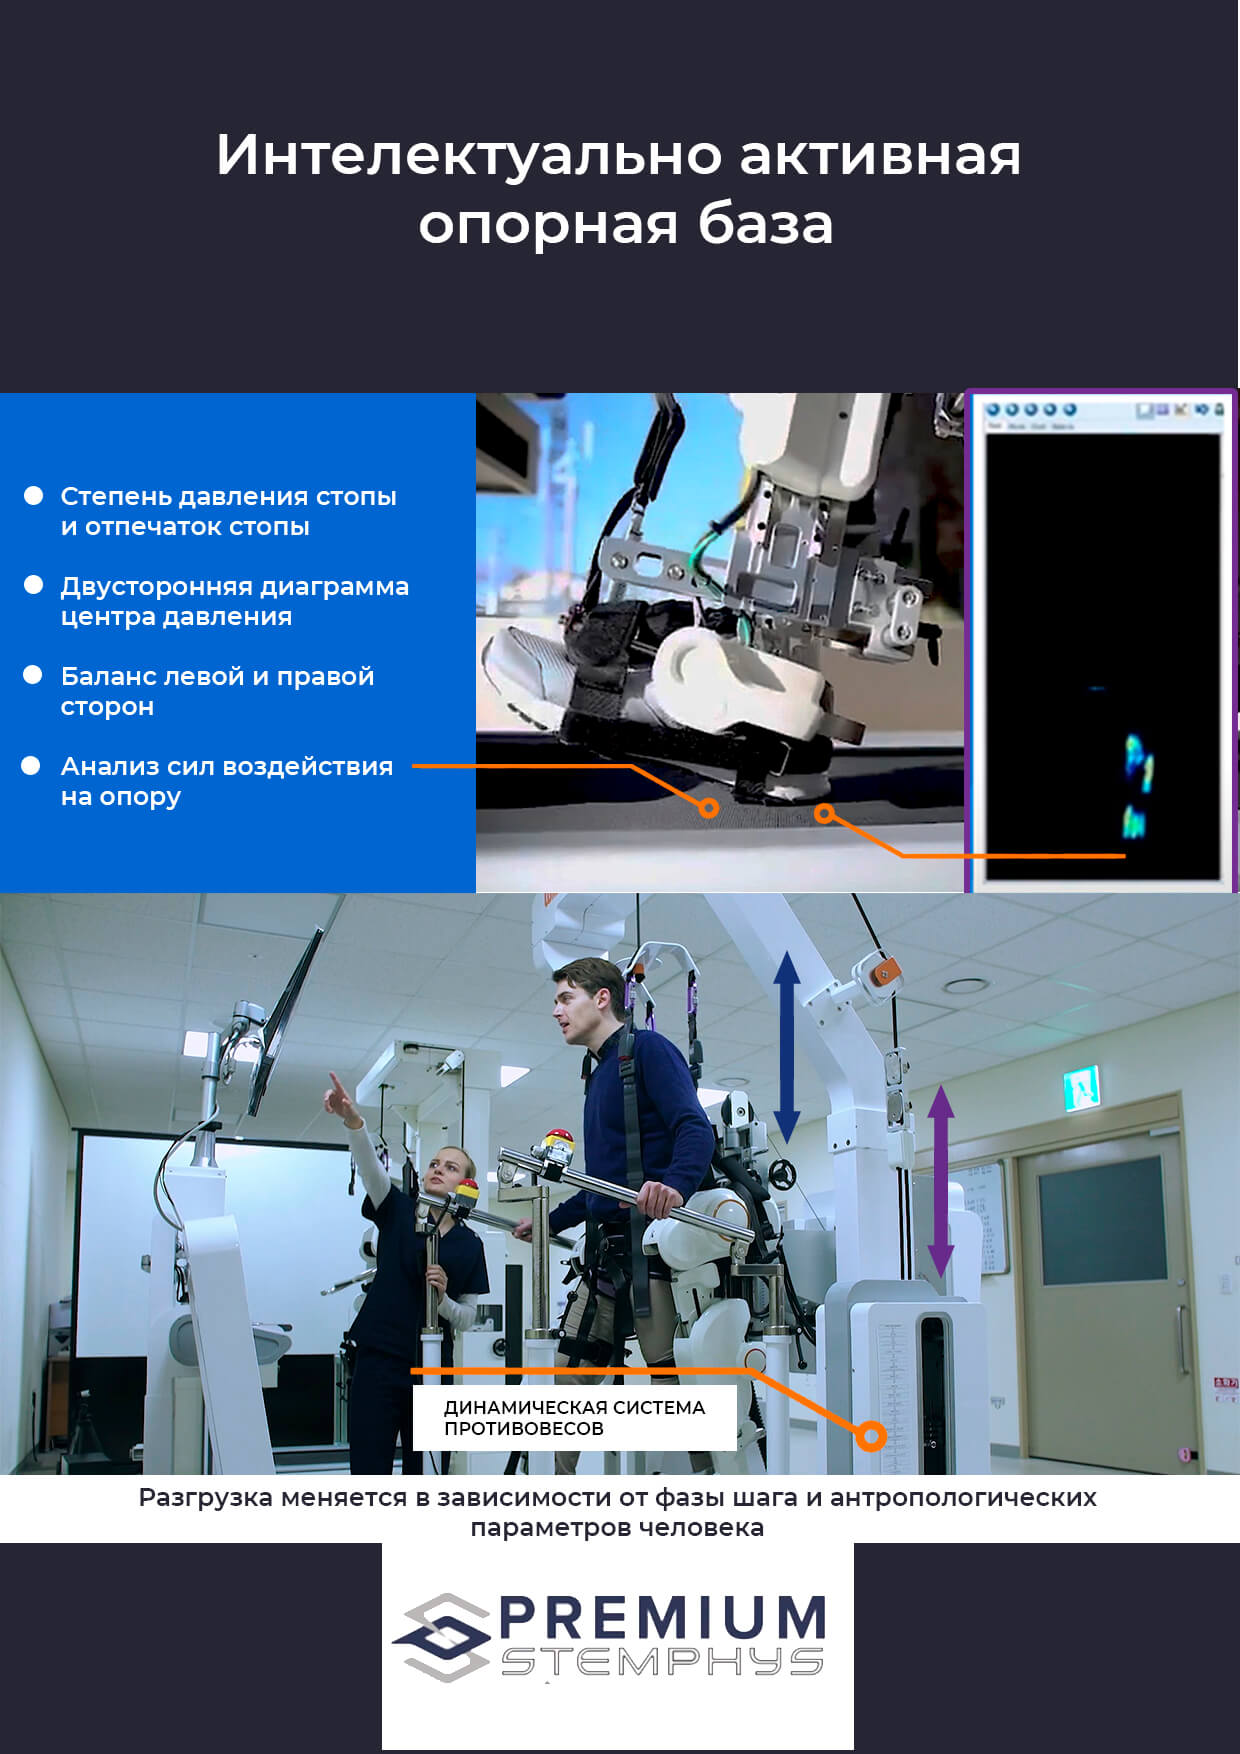Viewport: 1240px width, 1754px height.
Task: Click the padlock icon in pressure window
Action: (x=1219, y=409)
